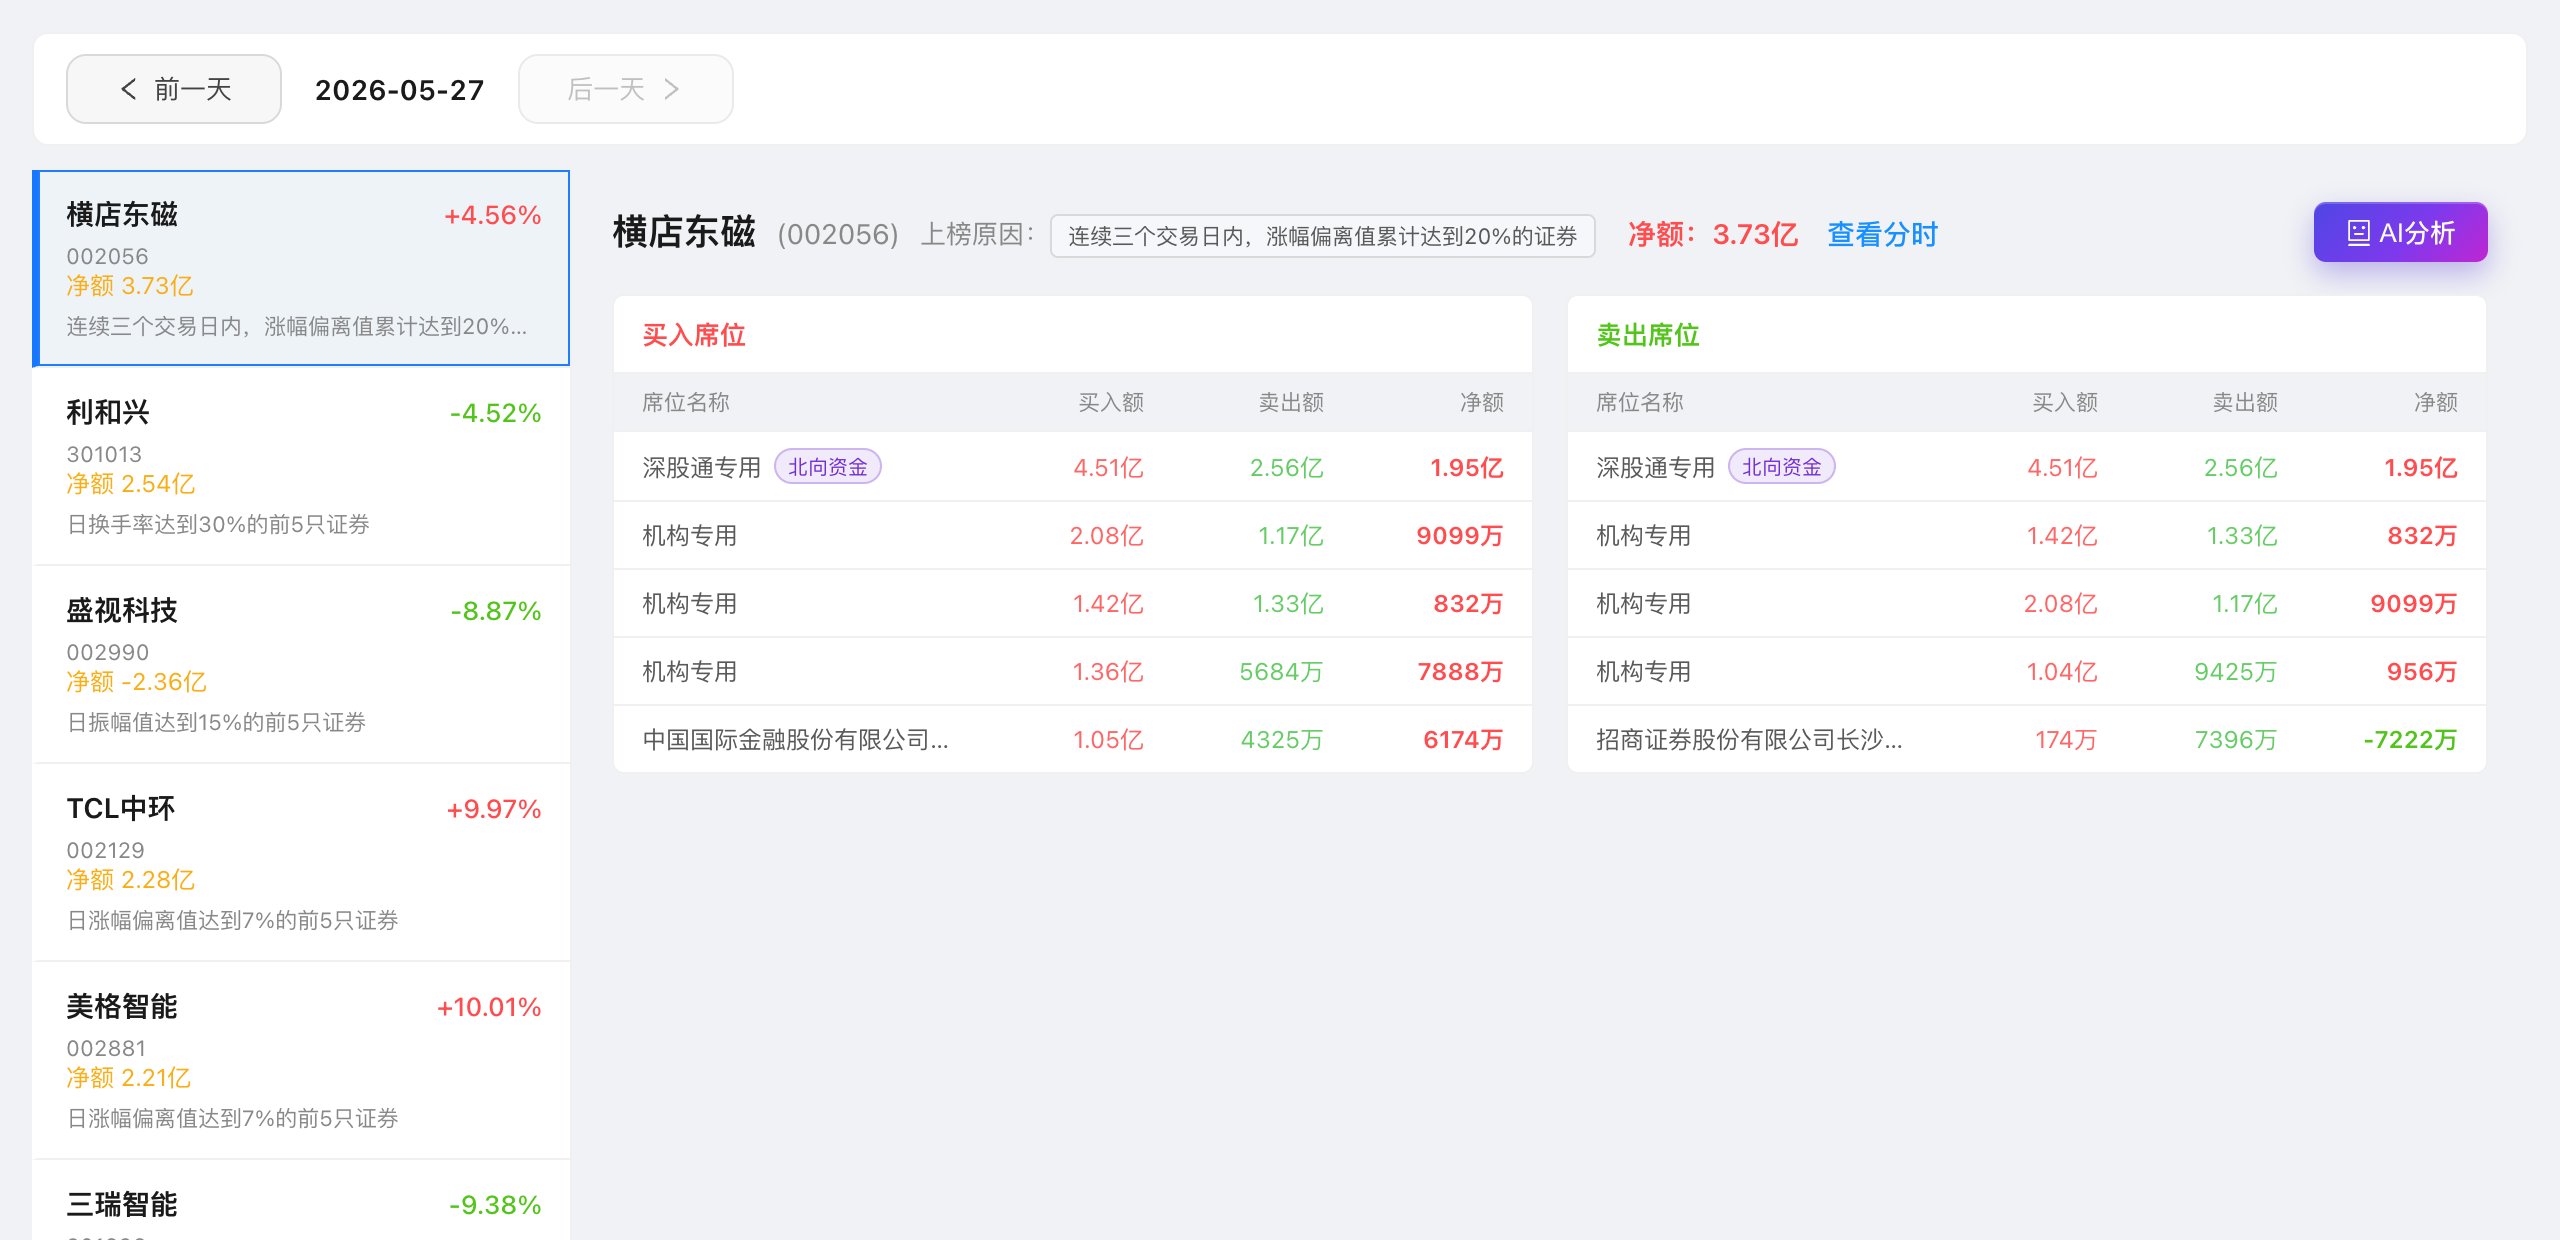This screenshot has width=2560, height=1240.
Task: Click 净额 -2.36亿 on 盛视科技's card
Action: [136, 682]
